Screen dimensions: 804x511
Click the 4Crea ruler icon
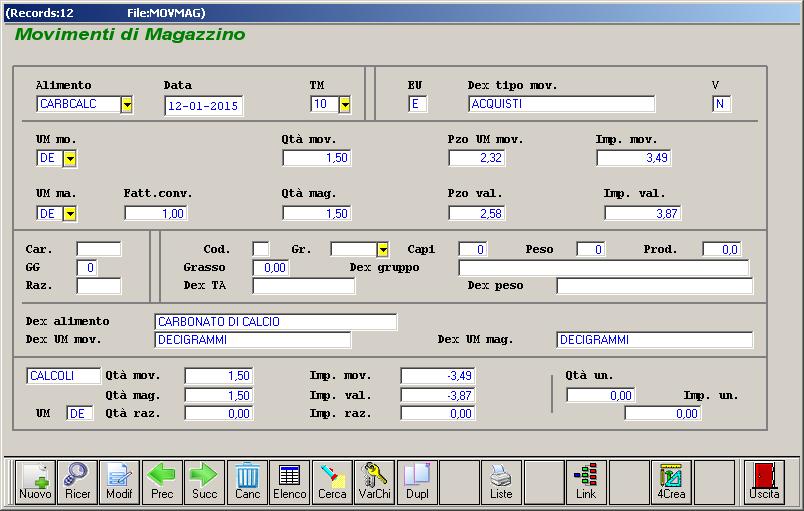click(x=671, y=482)
